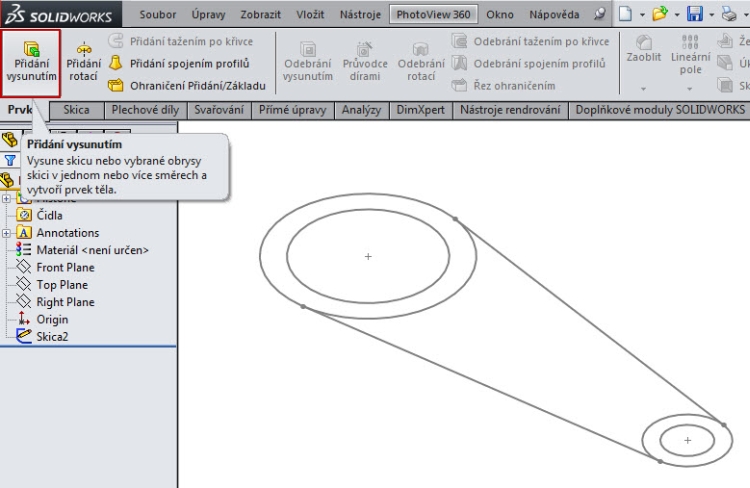
Task: Expand the Annotations tree node
Action: pos(6,233)
